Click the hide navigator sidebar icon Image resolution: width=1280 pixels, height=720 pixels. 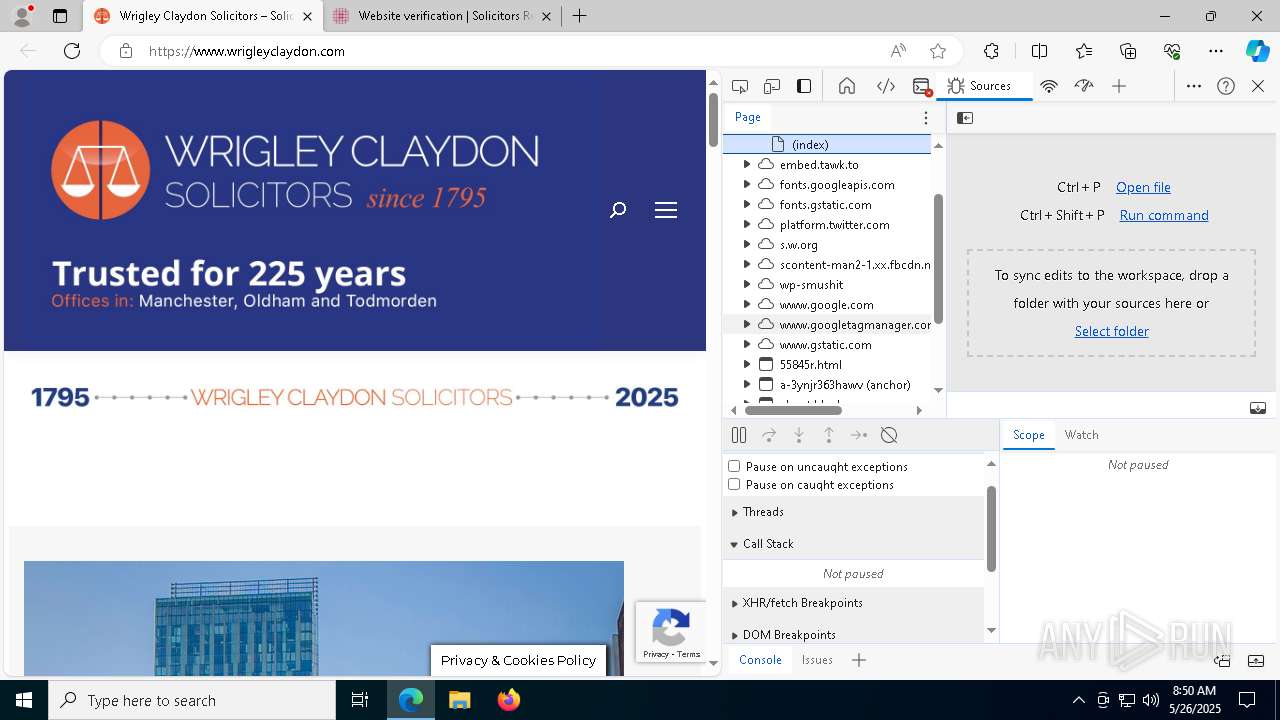(x=965, y=118)
